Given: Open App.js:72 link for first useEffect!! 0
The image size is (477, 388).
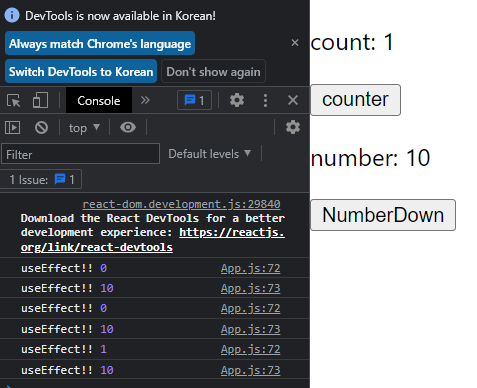Looking at the screenshot, I should coord(250,268).
